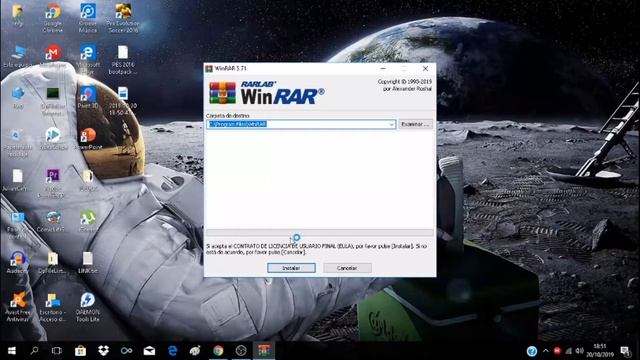Viewport: 640px width, 360px height.
Task: Open the Google Chrome desktop shortcut
Action: pos(53,17)
